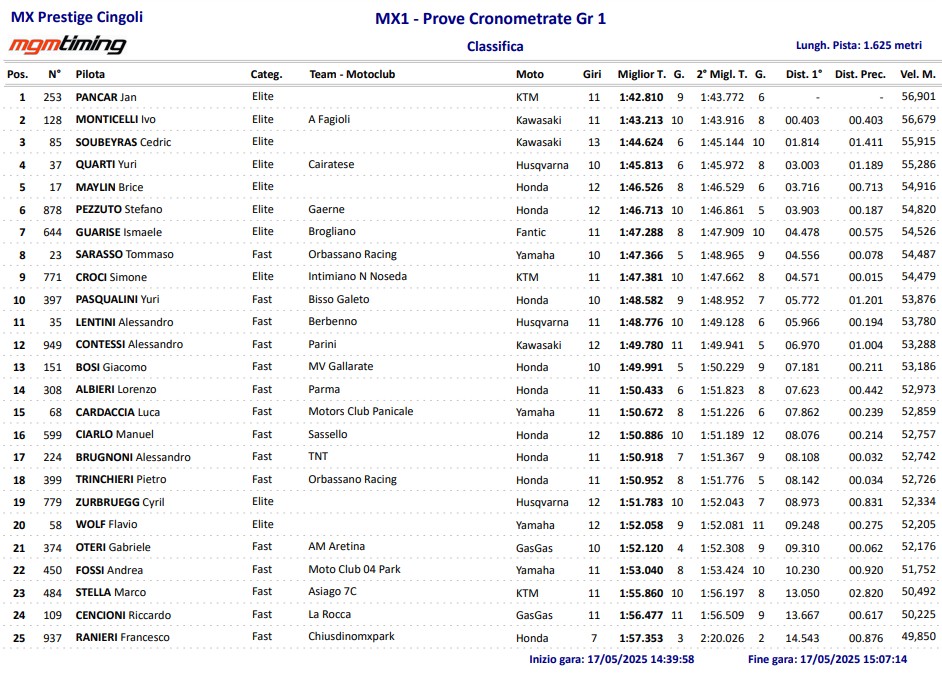Select rider LENTINI Alessandro
Screen dimensions: 942x673
pyautogui.click(x=124, y=323)
